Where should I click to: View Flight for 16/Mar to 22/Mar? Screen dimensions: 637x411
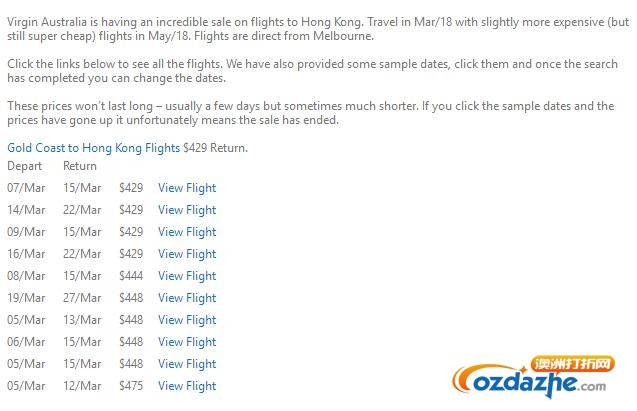click(187, 254)
